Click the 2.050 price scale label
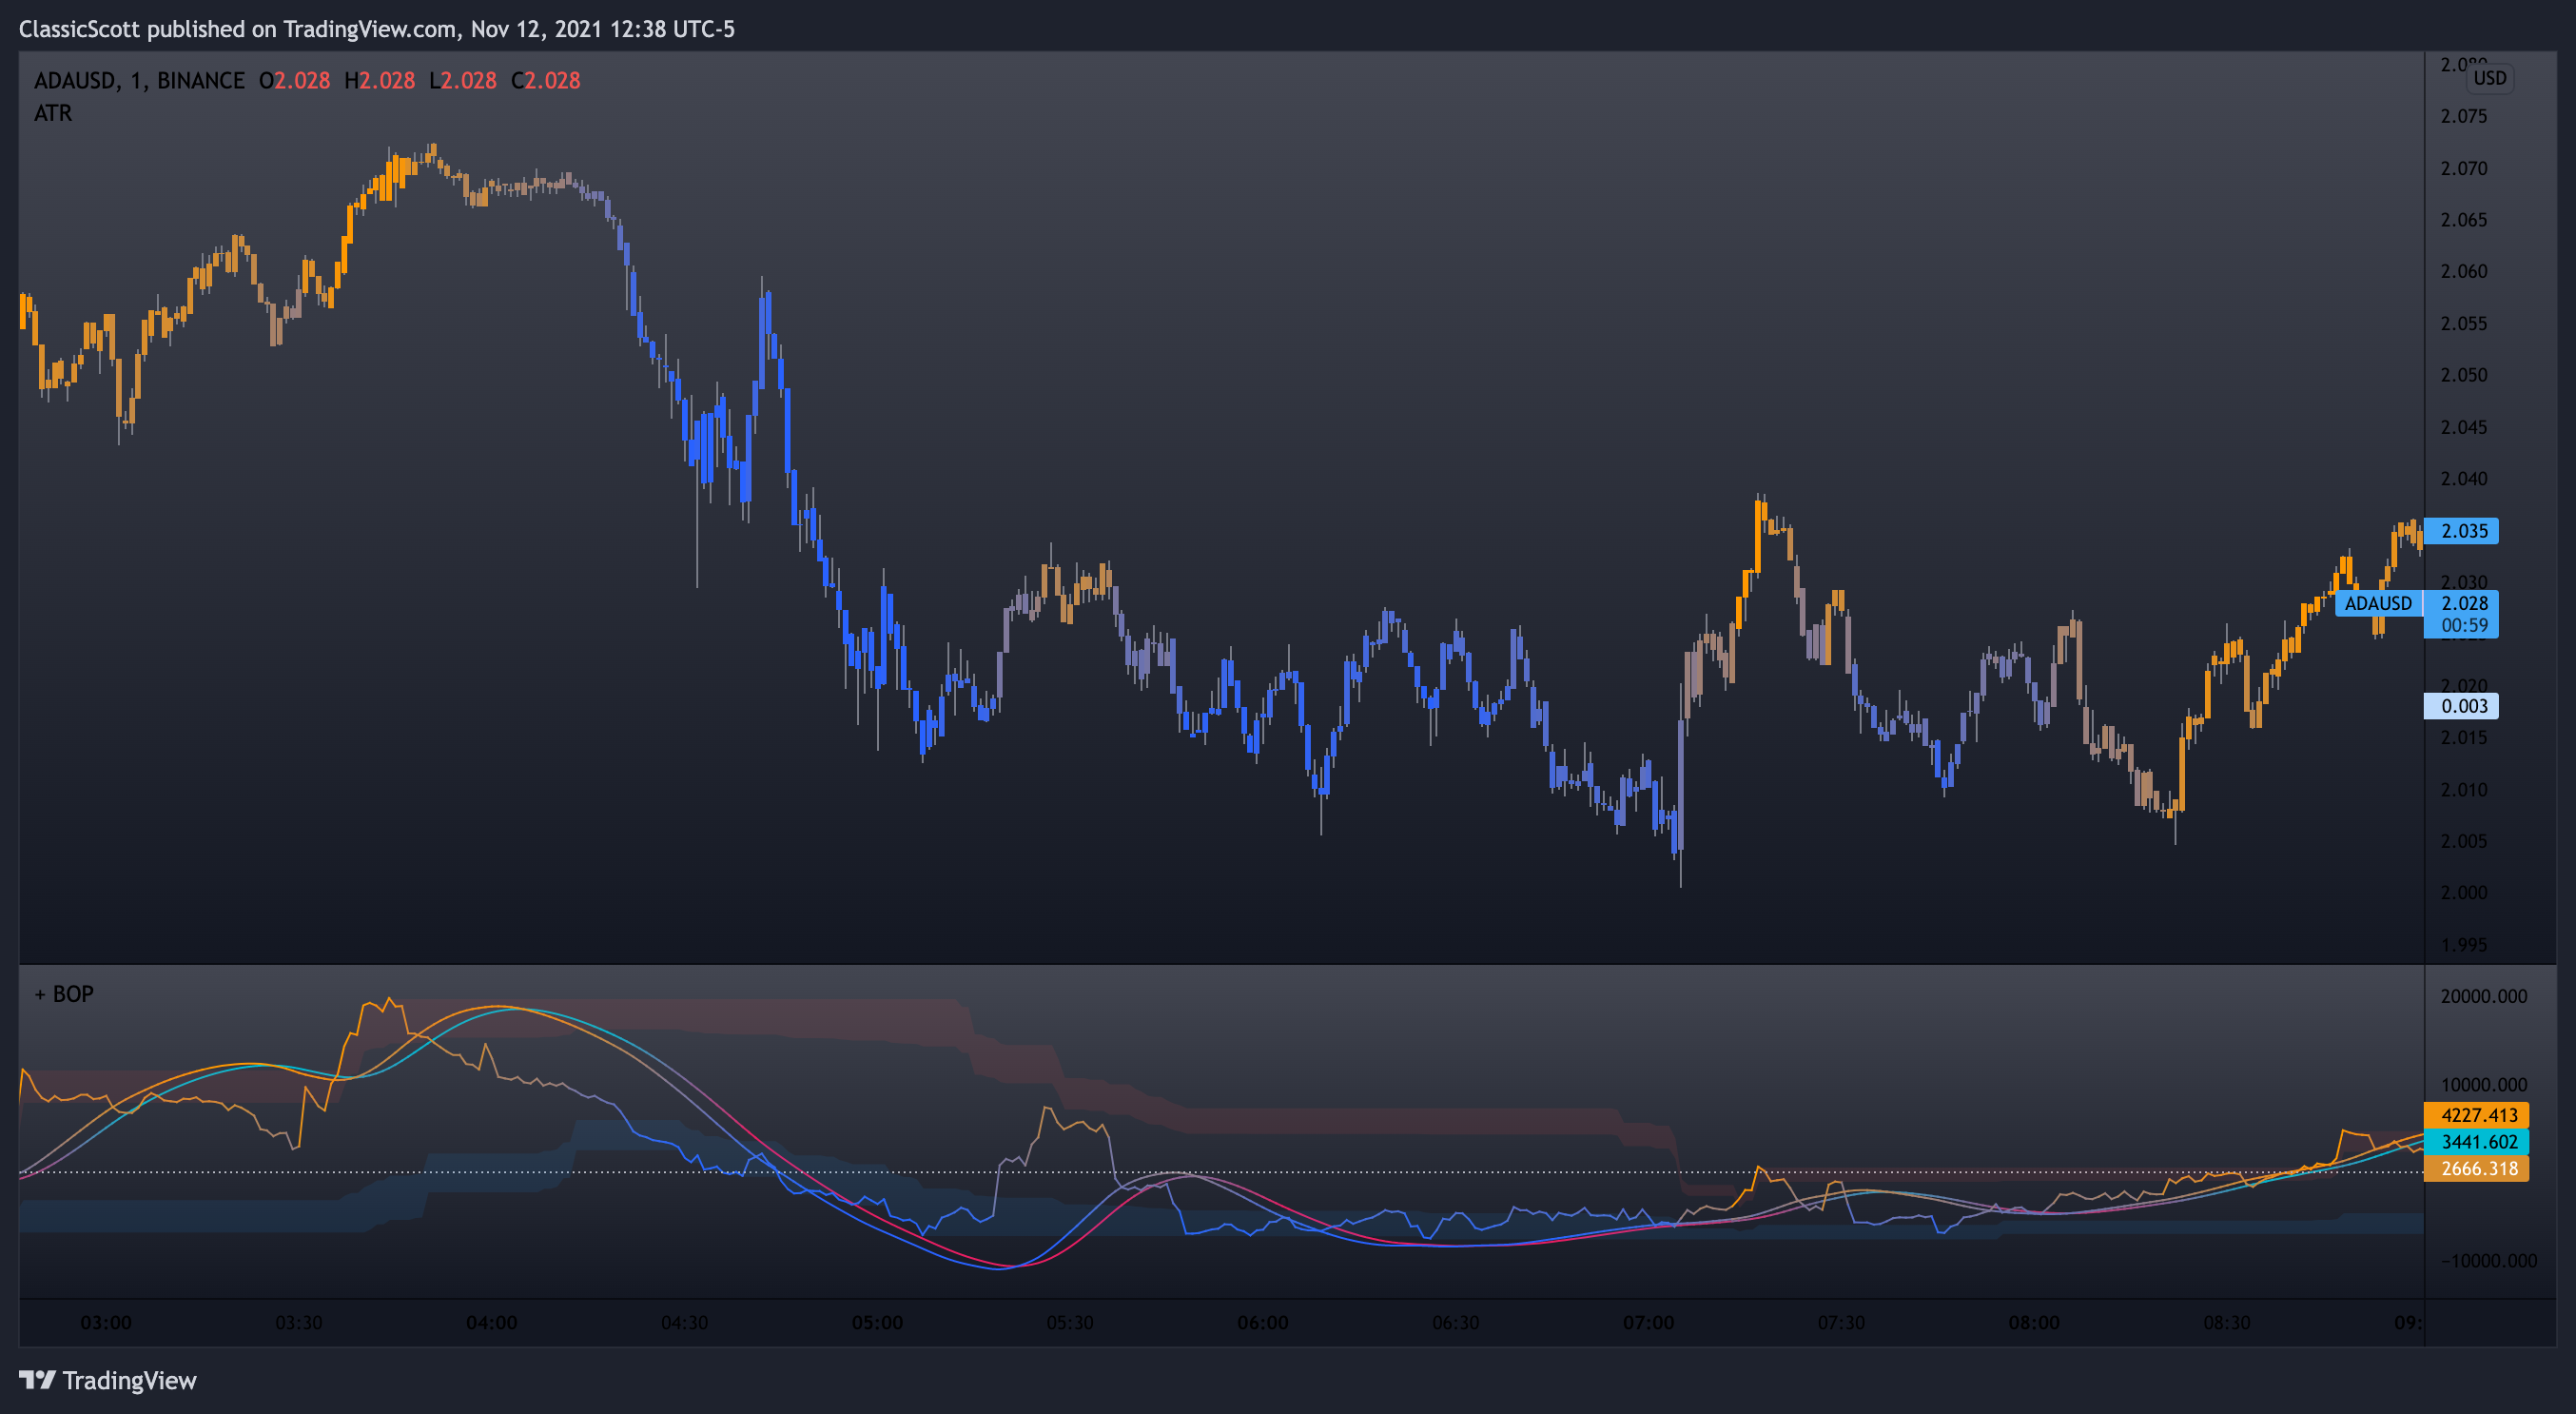The width and height of the screenshot is (2576, 1414). point(2464,375)
